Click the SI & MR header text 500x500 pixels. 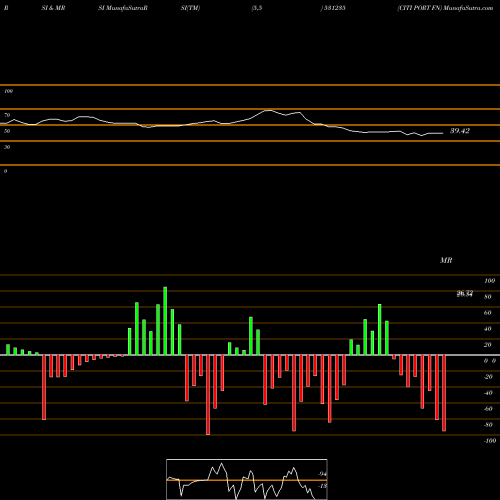pos(53,8)
